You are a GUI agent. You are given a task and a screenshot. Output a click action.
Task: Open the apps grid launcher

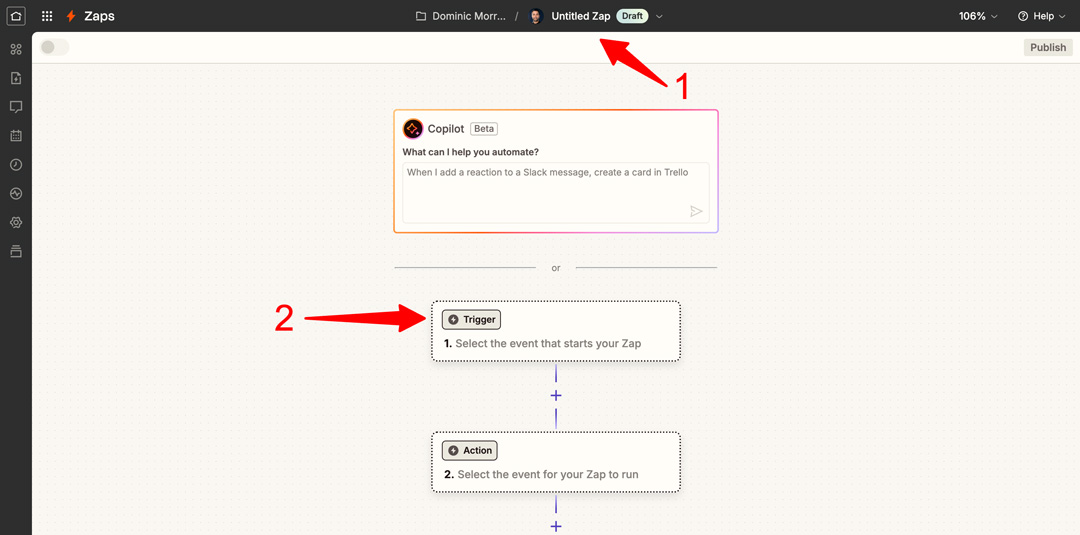[x=47, y=16]
